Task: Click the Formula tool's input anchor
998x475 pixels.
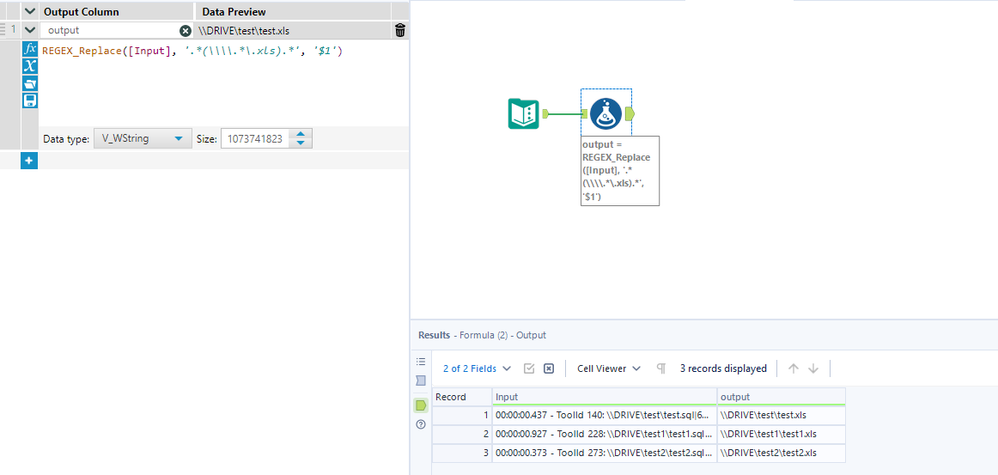Action: [x=584, y=114]
